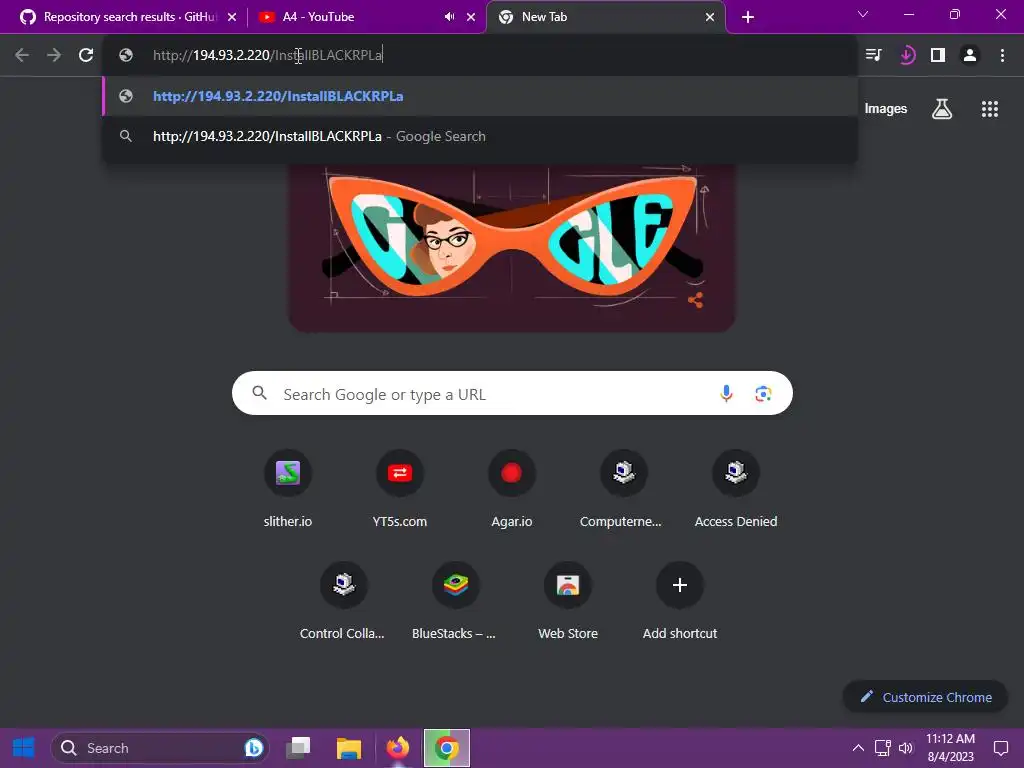Show hidden system tray icons

click(x=858, y=748)
